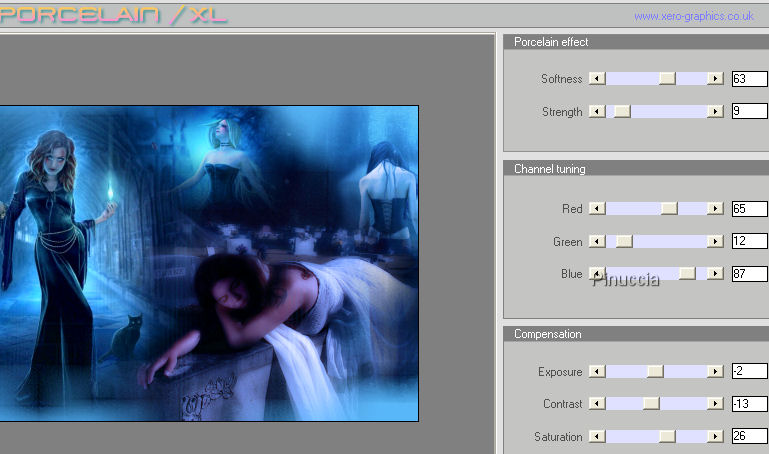The width and height of the screenshot is (769, 454).
Task: Open www.xero-graphics.co.uk link
Action: (693, 16)
